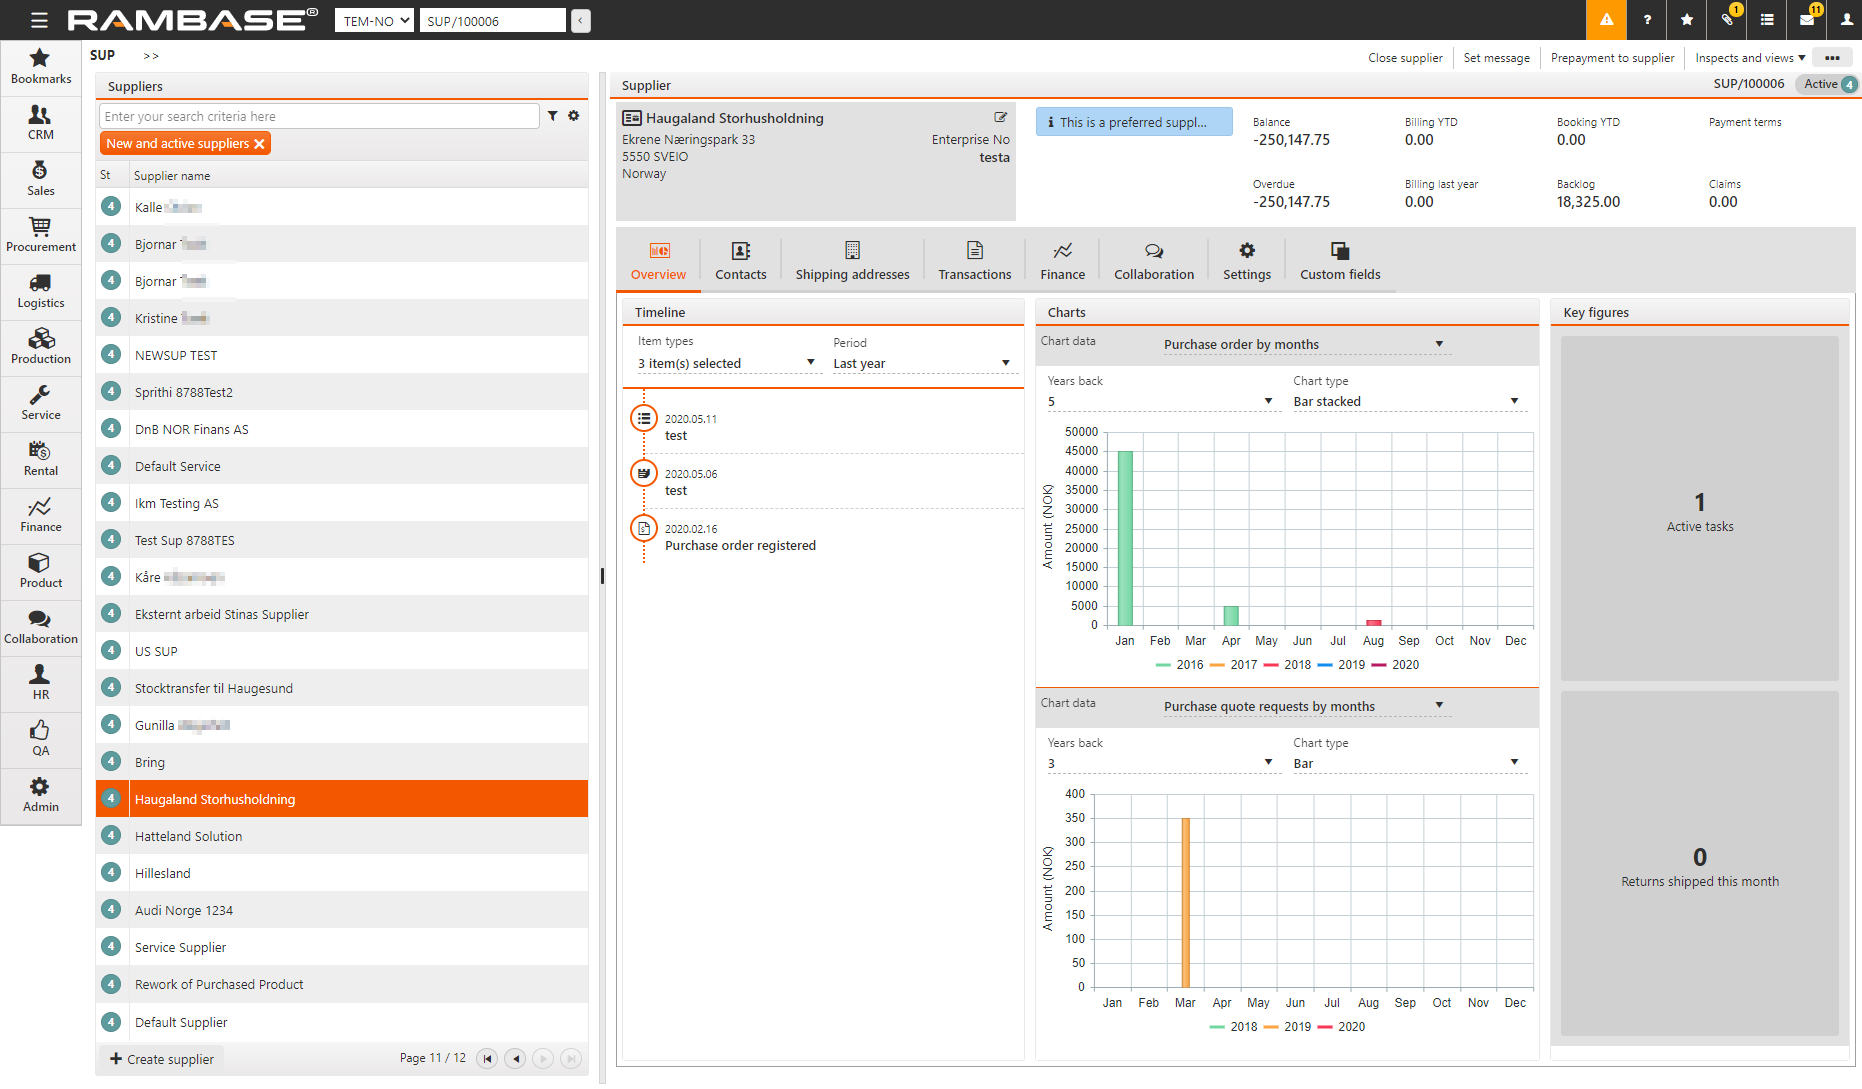The height and width of the screenshot is (1089, 1862).
Task: Select the Hatteland Solution supplier row
Action: pyautogui.click(x=342, y=836)
